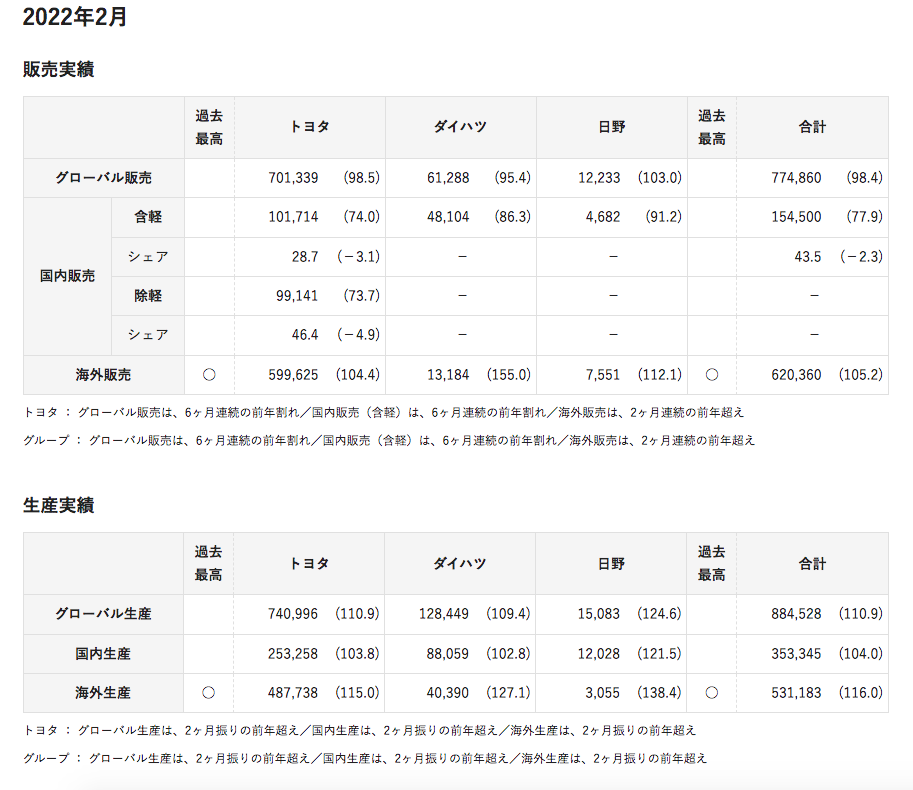913x790 pixels.
Task: Click the 合計 header in production table
Action: click(x=812, y=564)
